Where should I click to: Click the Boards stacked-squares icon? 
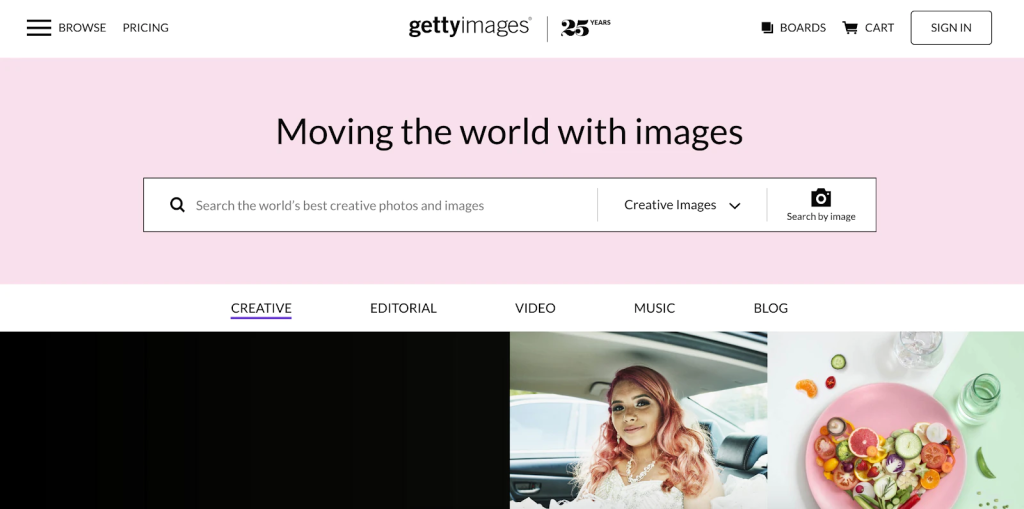pos(767,27)
